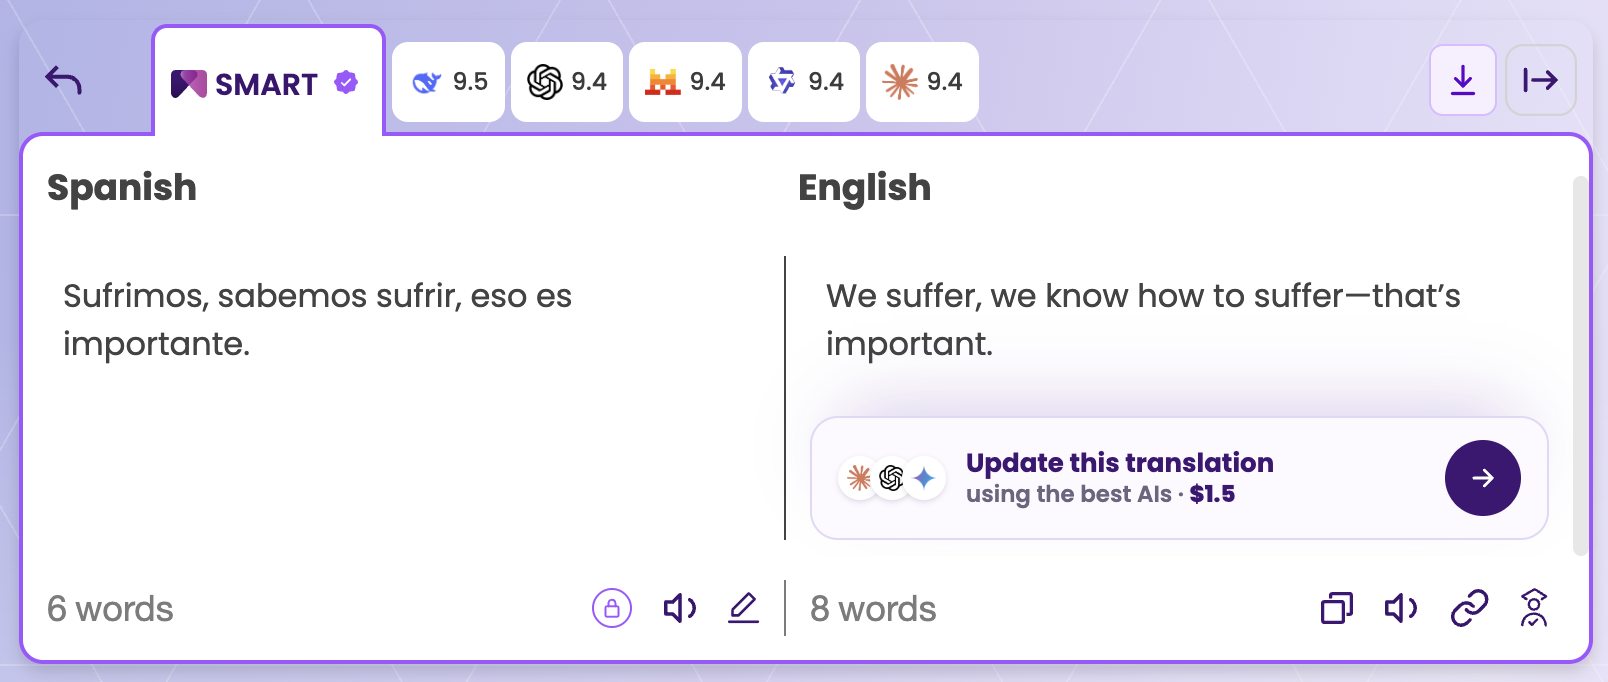The image size is (1608, 682).
Task: Edit the Spanish source text with the pencil icon
Action: (x=743, y=608)
